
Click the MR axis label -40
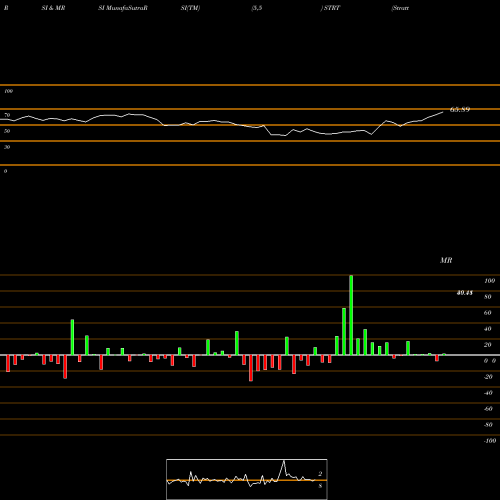coord(488,393)
